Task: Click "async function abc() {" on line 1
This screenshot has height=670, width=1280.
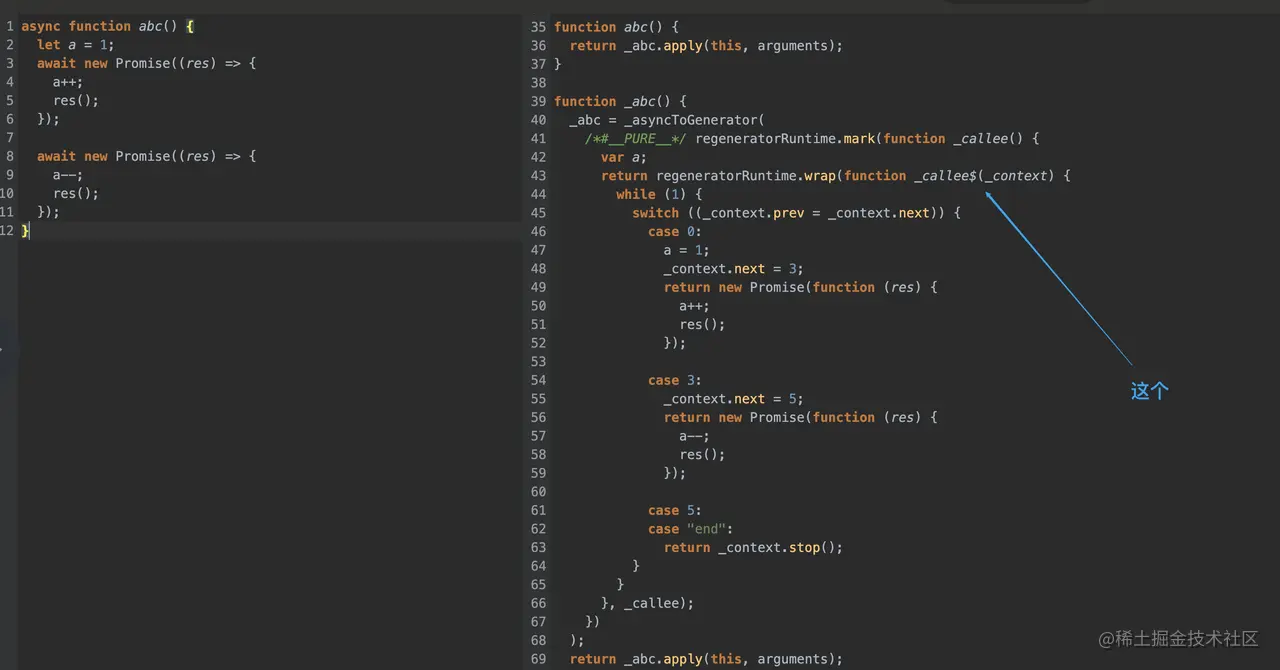Action: point(107,26)
